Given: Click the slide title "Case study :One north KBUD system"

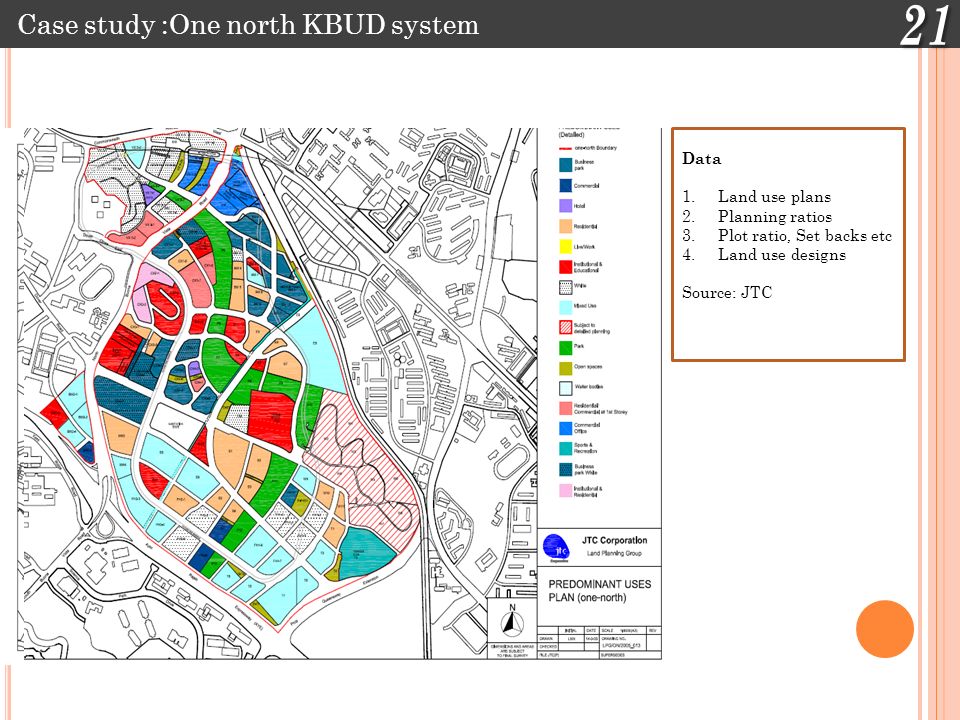Looking at the screenshot, I should click(x=248, y=24).
